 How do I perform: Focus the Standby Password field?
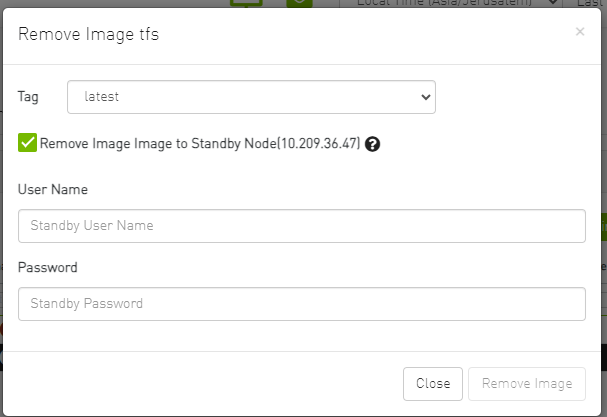[x=301, y=303]
